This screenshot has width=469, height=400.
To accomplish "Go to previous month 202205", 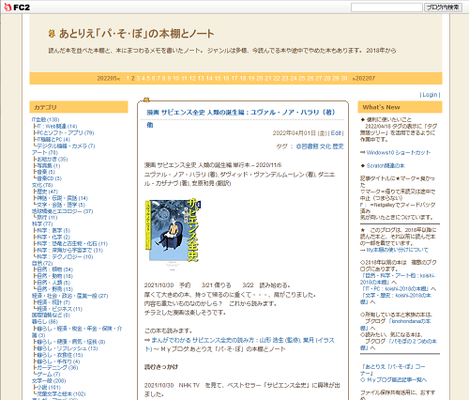I will click(108, 78).
